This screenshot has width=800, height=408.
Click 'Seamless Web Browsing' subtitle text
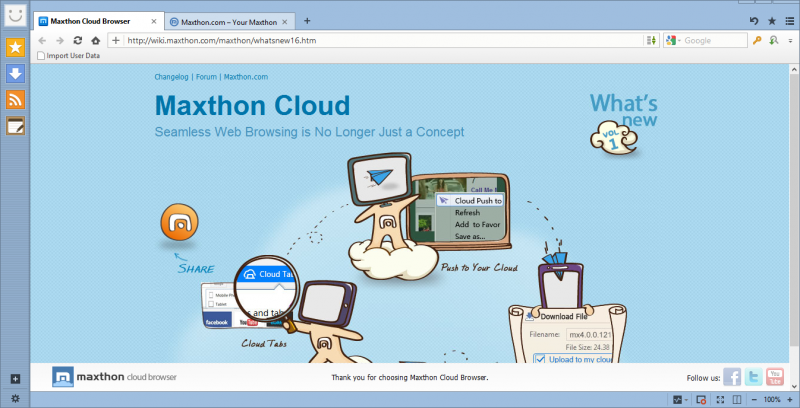click(x=309, y=132)
